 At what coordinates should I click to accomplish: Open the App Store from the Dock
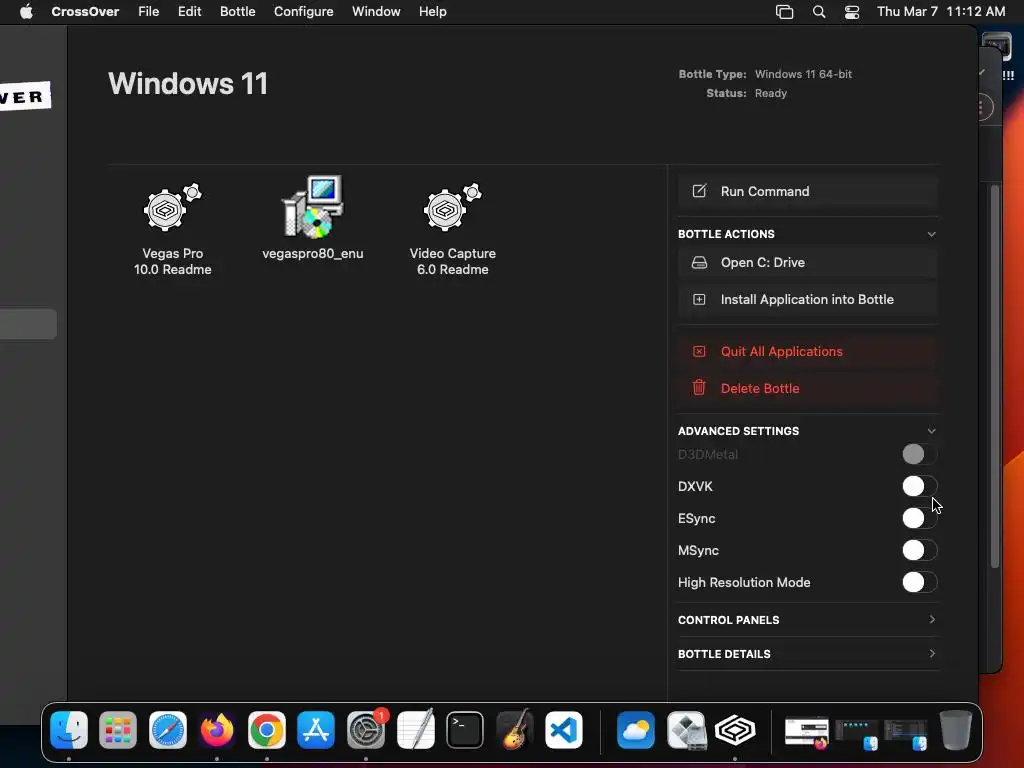(x=316, y=730)
